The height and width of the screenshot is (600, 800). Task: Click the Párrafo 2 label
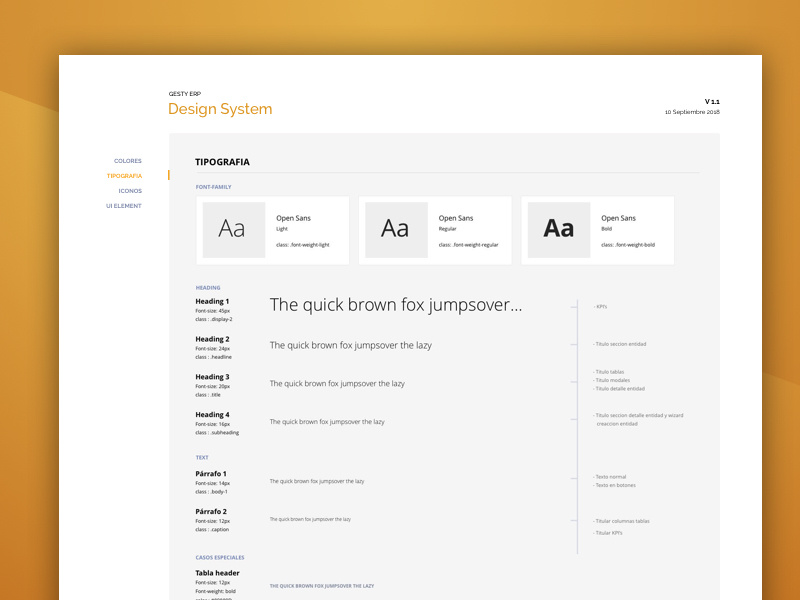211,511
